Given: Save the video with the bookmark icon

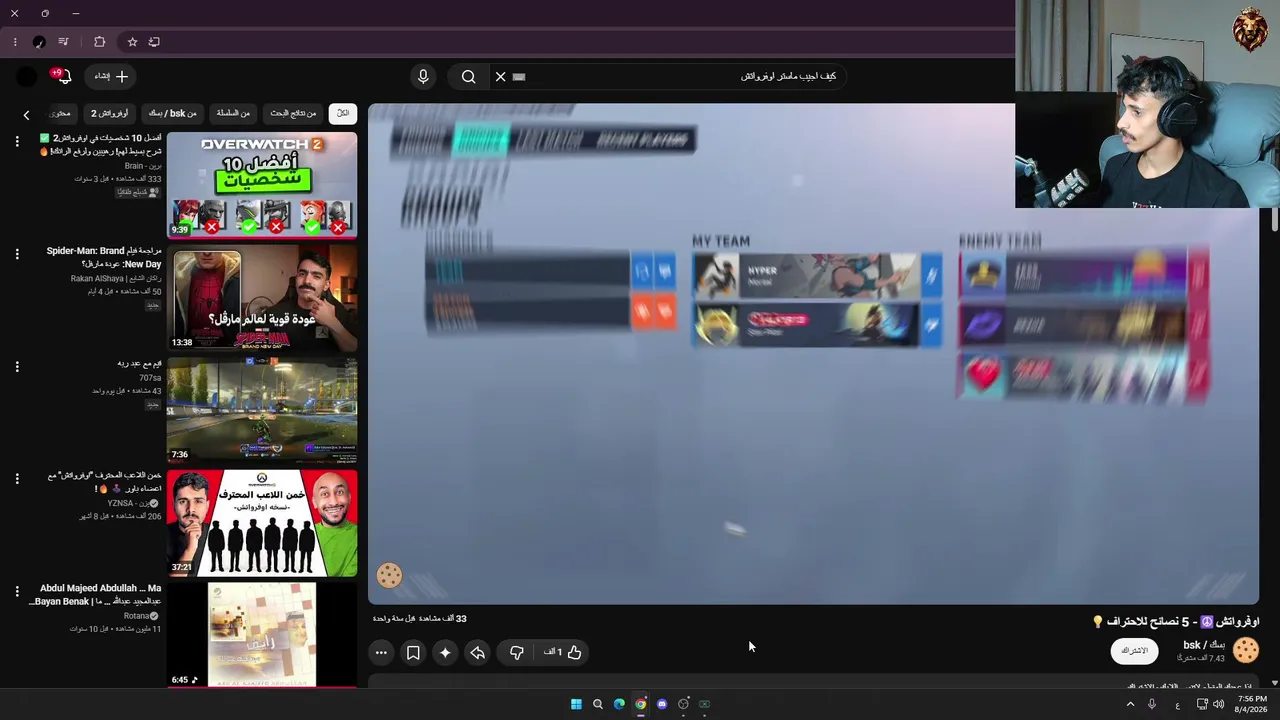Looking at the screenshot, I should 413,652.
